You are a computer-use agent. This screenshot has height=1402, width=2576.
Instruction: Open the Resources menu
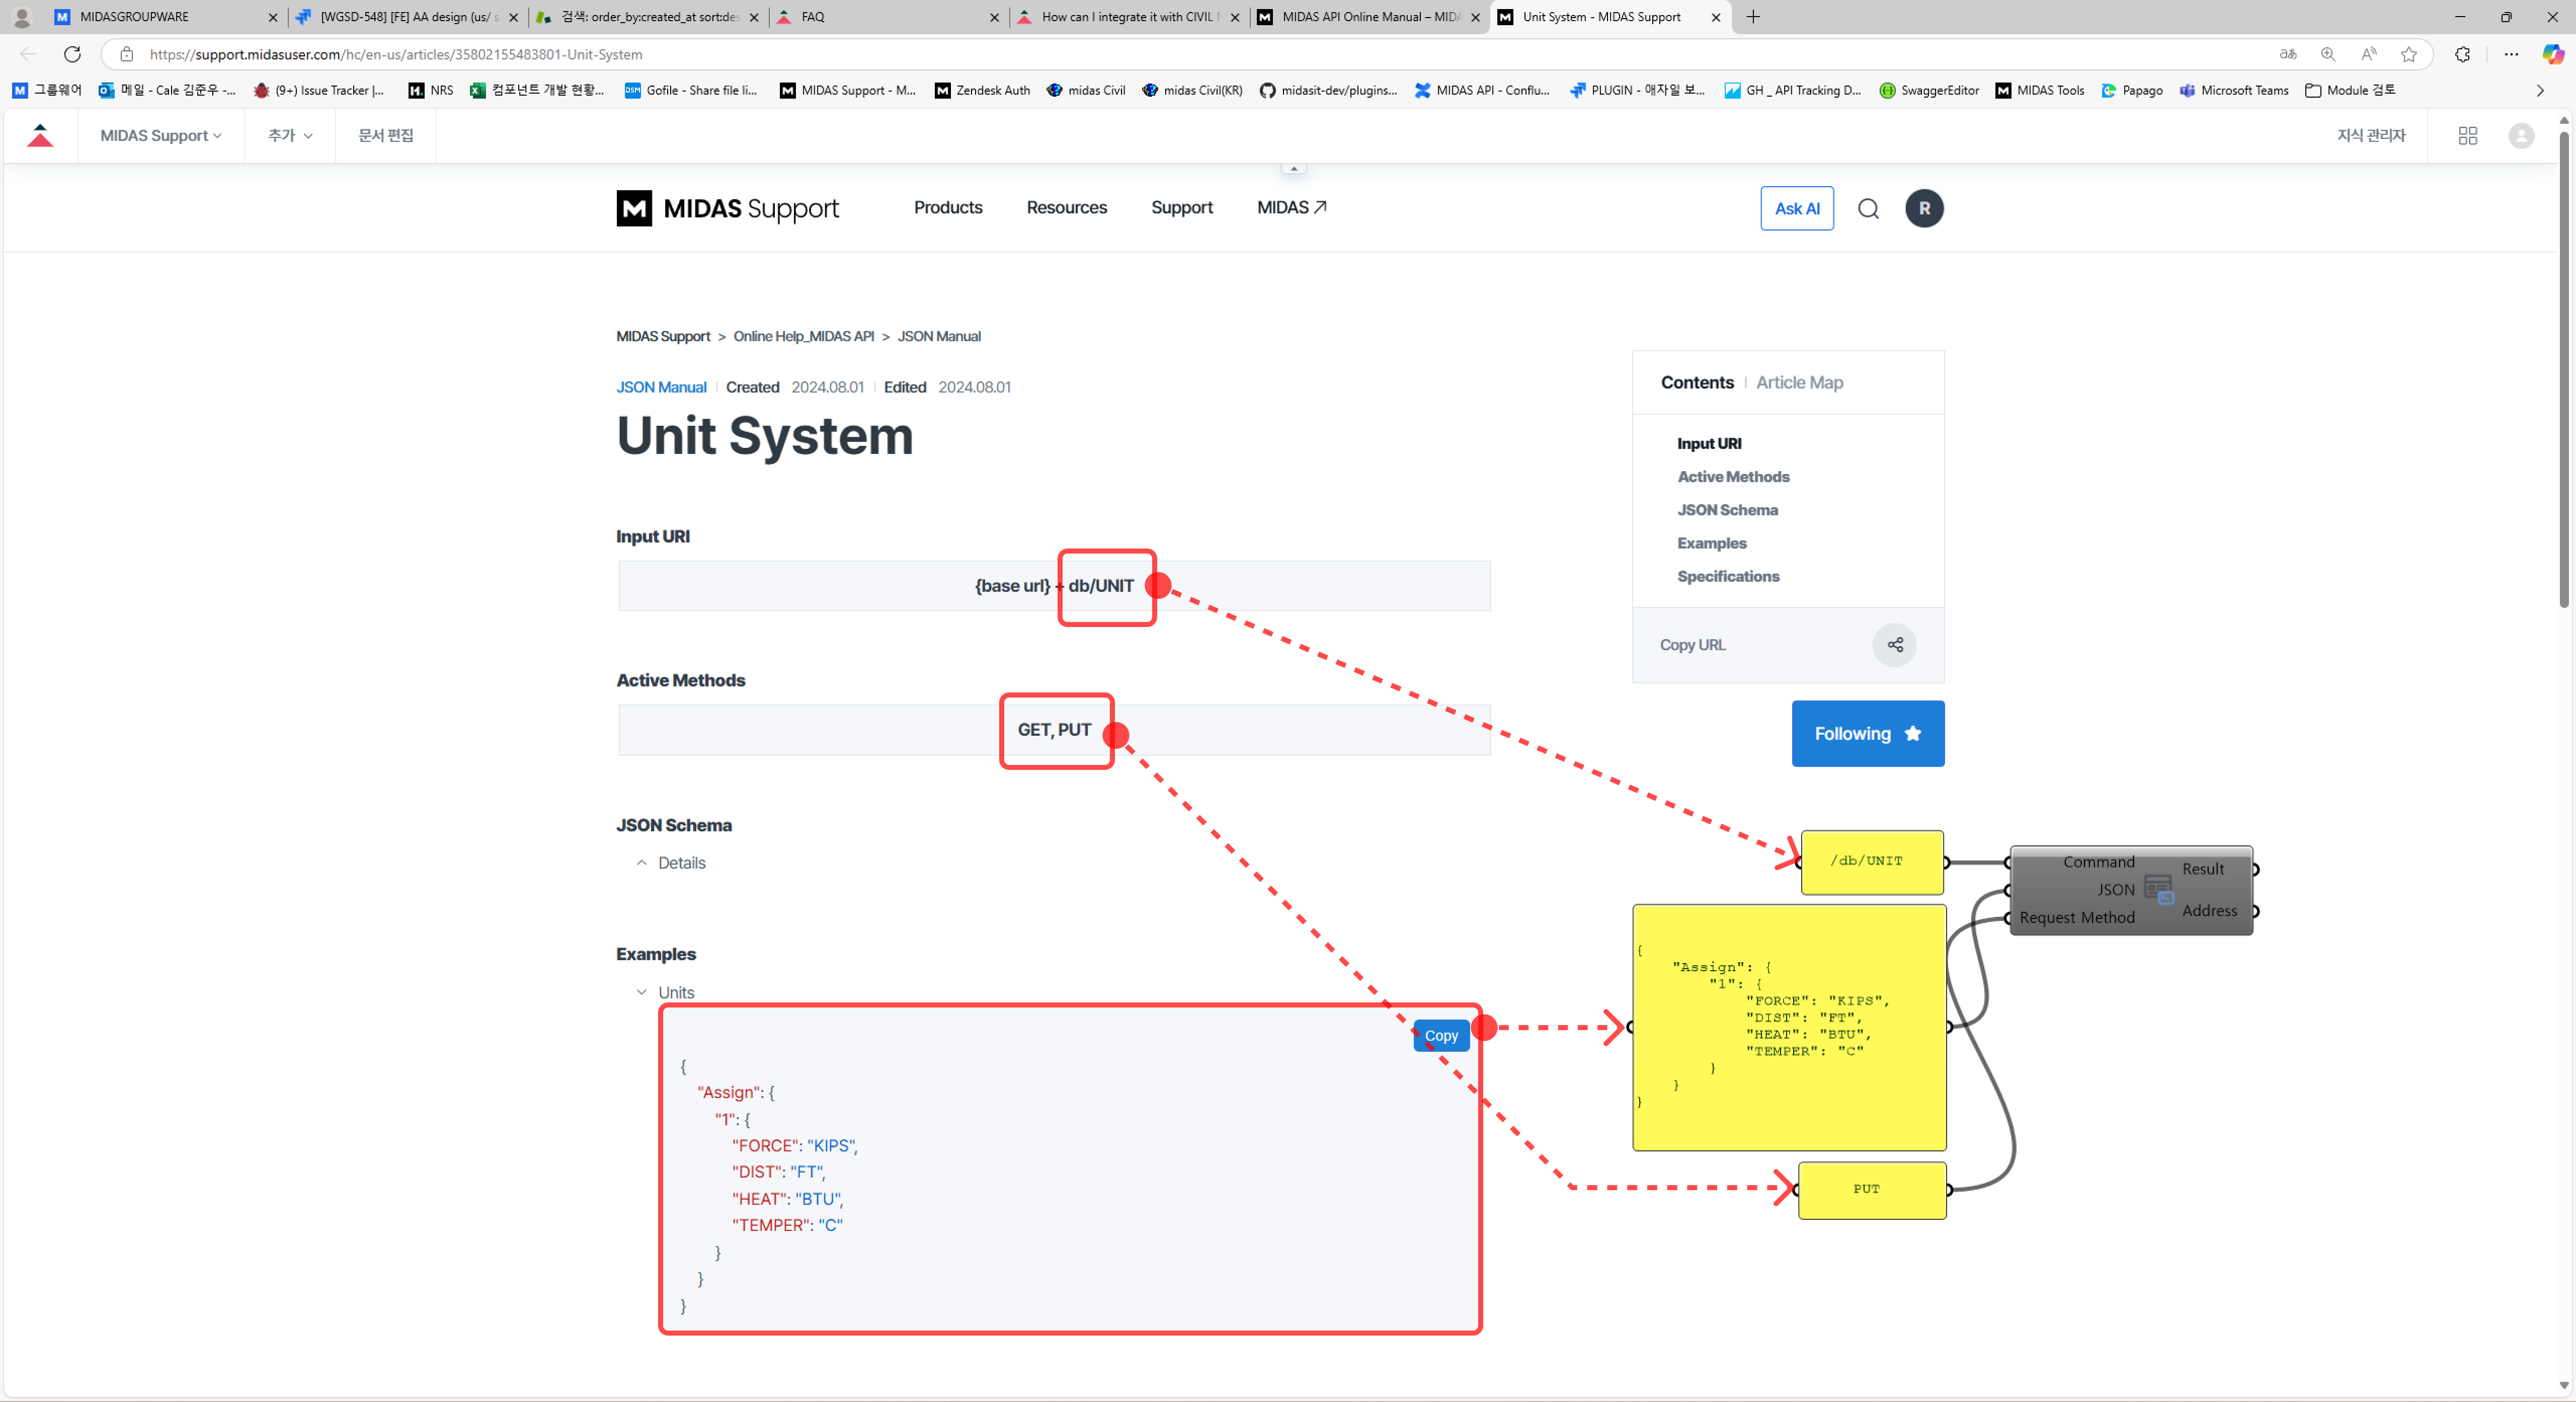tap(1066, 207)
